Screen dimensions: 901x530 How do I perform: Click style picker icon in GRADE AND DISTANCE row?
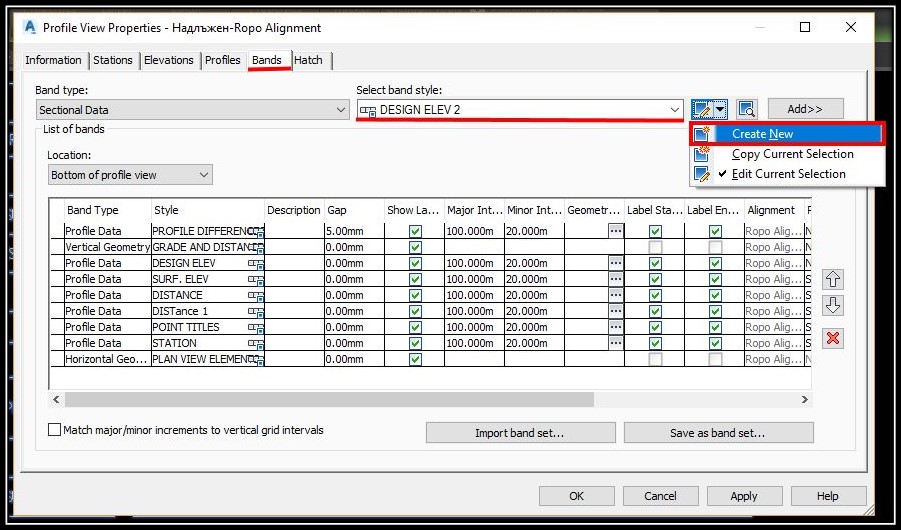(256, 248)
